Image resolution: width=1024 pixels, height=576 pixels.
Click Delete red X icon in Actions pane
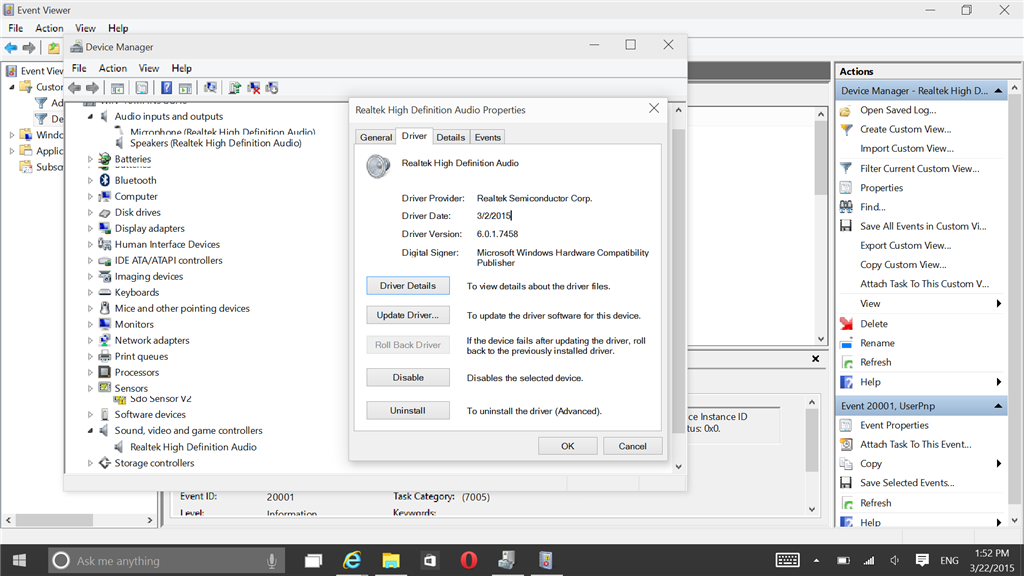click(x=846, y=323)
